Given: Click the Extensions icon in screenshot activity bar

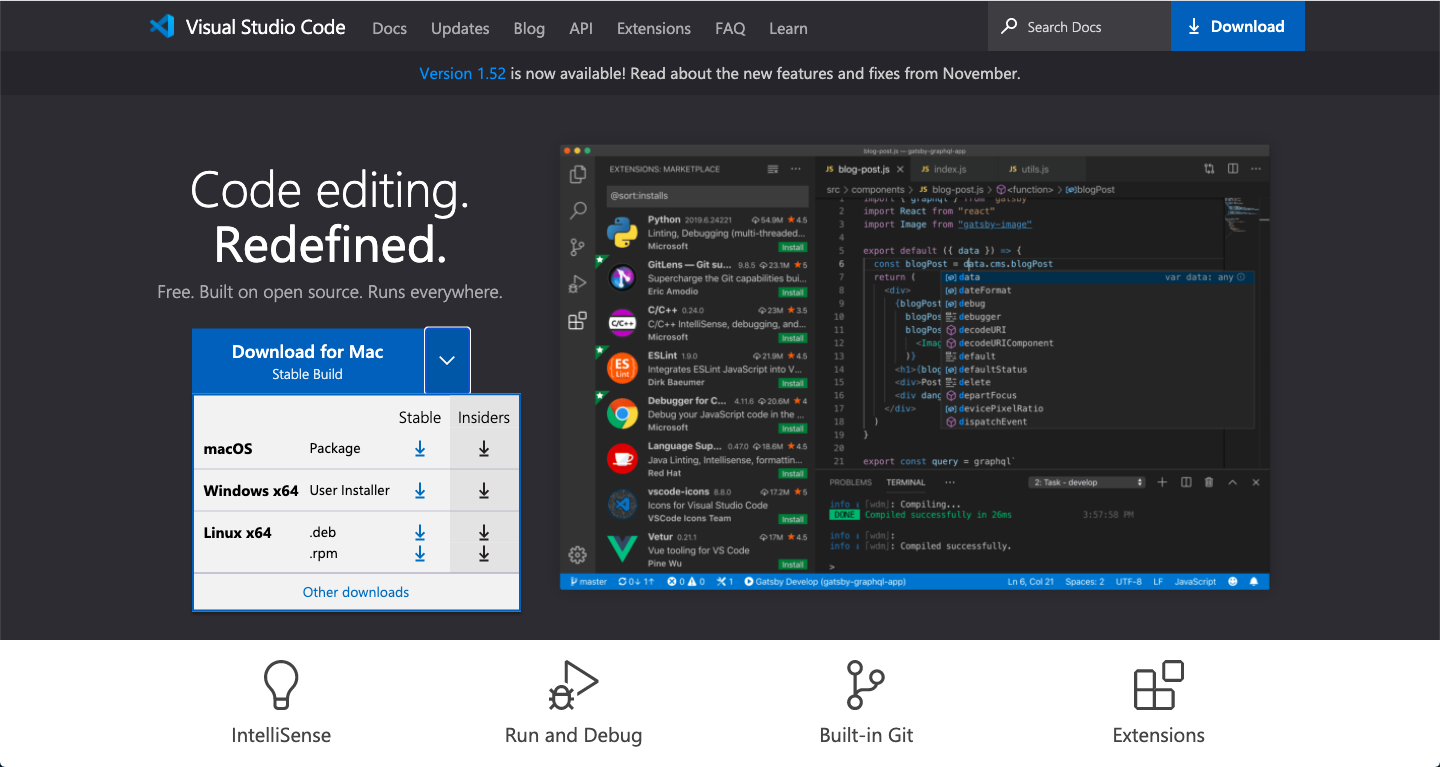Looking at the screenshot, I should tap(578, 321).
